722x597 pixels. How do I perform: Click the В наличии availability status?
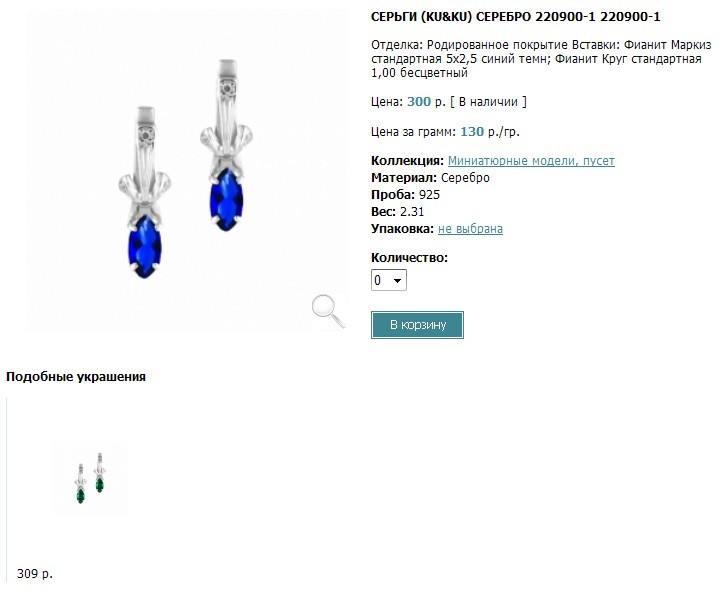click(488, 102)
